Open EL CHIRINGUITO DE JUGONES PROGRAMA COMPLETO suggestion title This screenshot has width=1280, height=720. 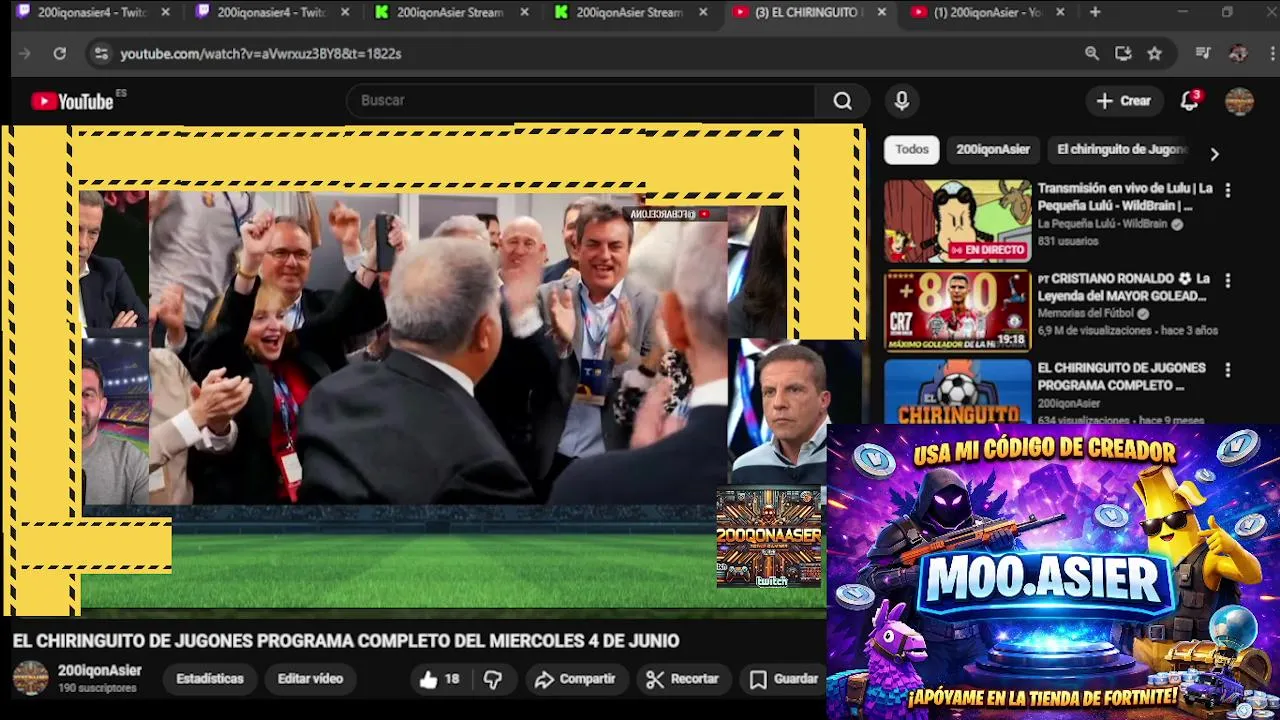coord(1121,377)
